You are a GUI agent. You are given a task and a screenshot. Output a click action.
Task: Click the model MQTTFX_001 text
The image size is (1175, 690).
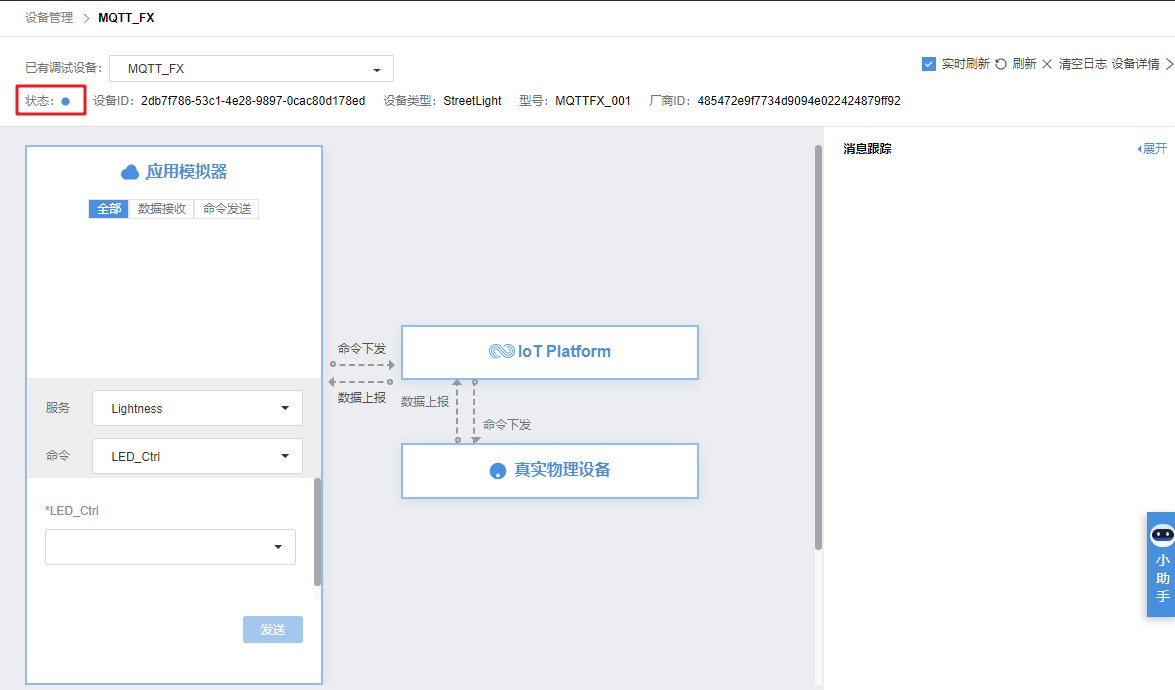pos(593,101)
